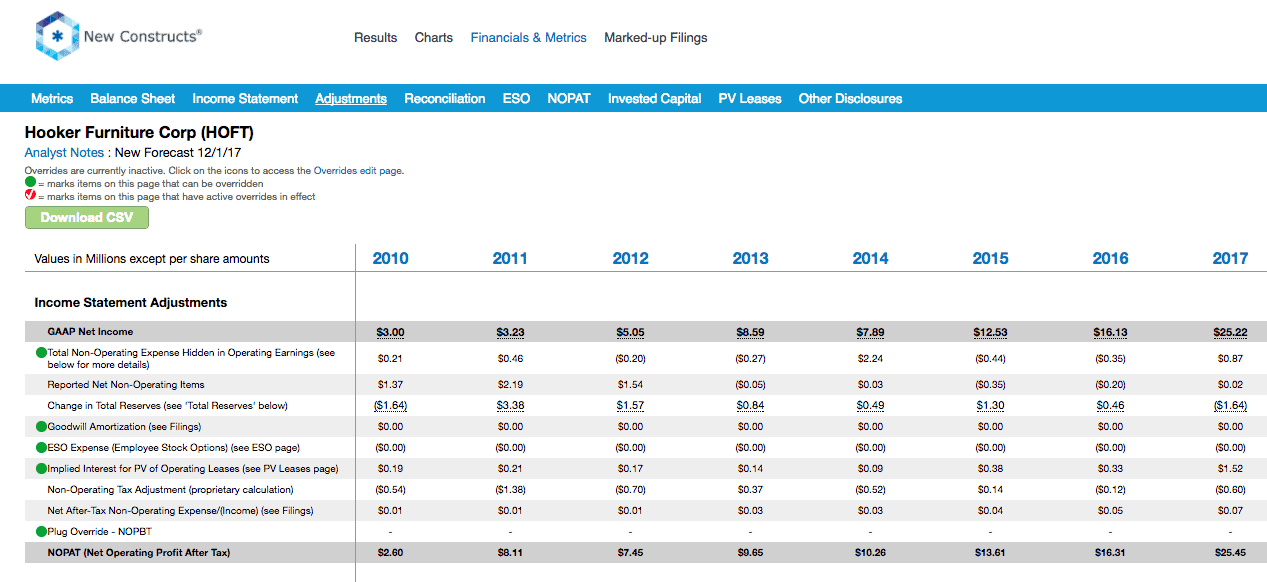Click Non-Operating Tax Adjustment row label
The width and height of the screenshot is (1267, 582).
pyautogui.click(x=170, y=490)
